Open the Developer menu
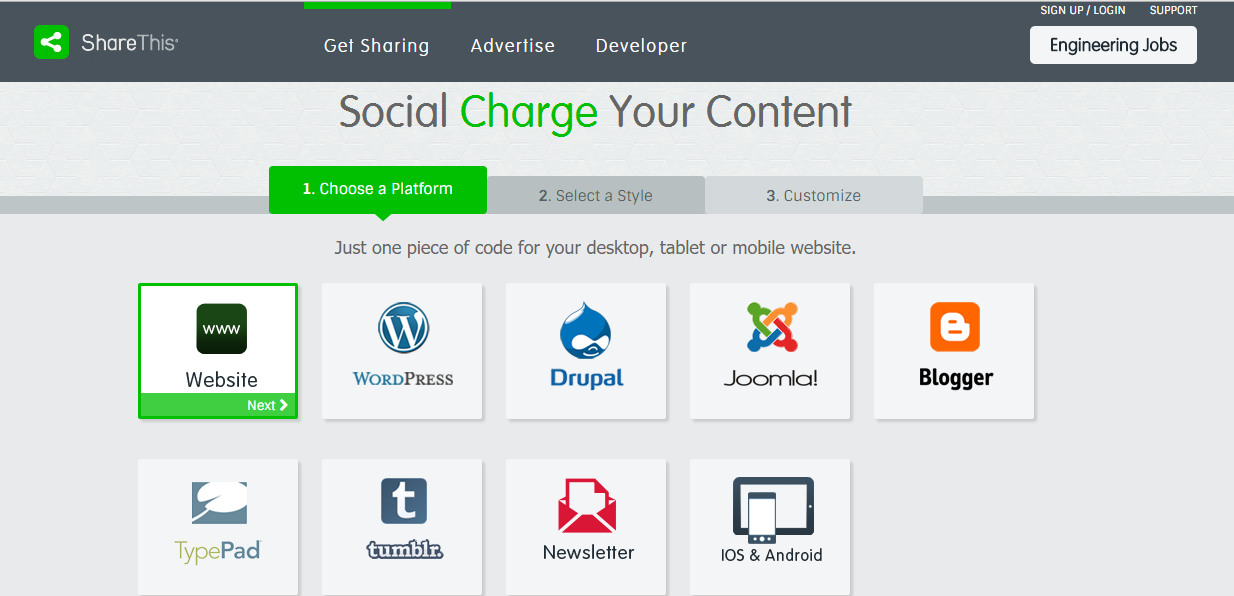 click(641, 45)
